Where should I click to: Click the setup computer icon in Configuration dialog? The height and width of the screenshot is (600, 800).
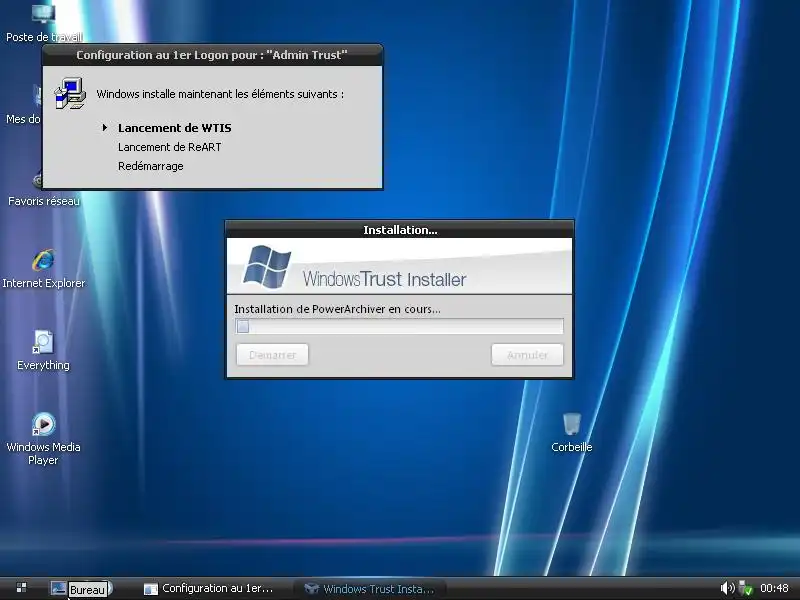[x=70, y=93]
